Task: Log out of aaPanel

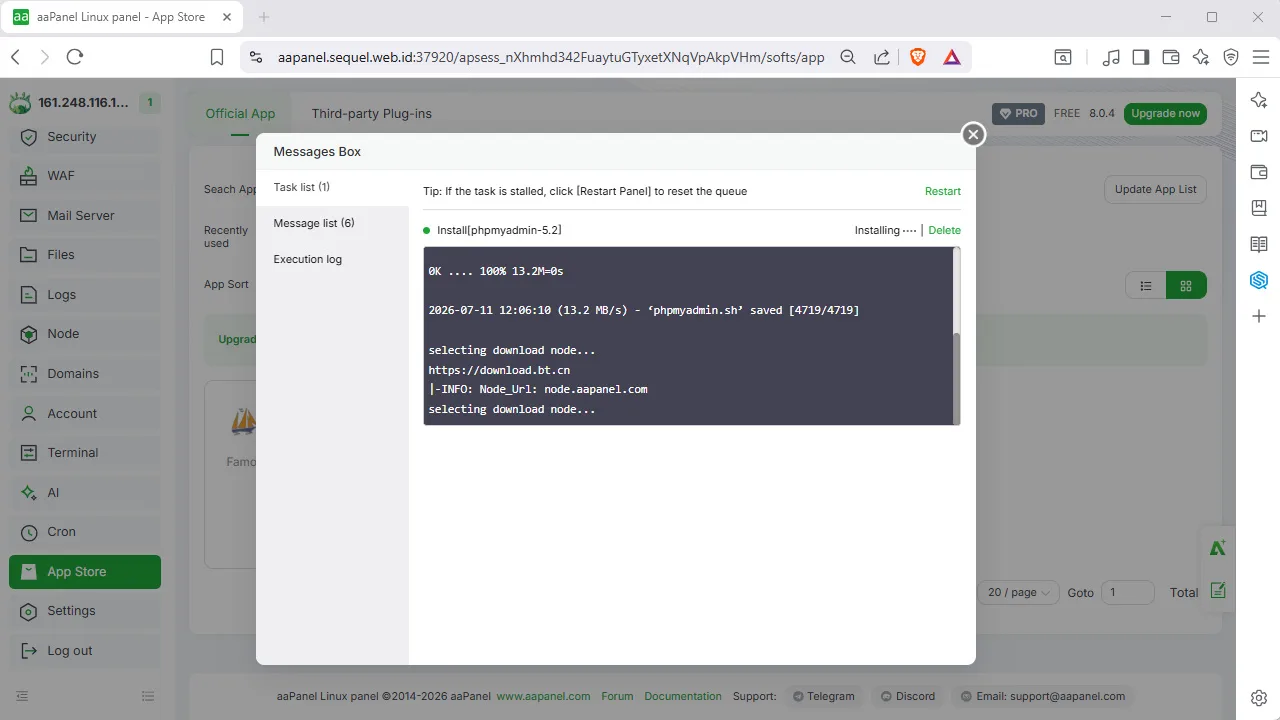Action: (x=85, y=651)
